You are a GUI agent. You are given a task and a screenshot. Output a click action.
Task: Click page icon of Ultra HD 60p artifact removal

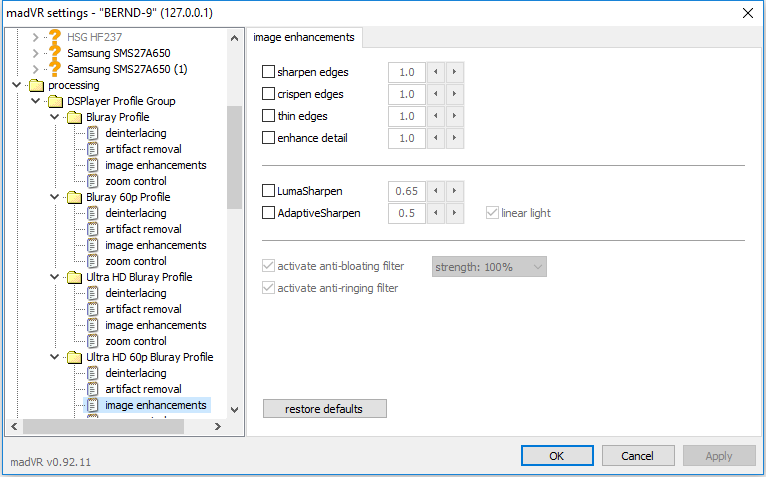(x=93, y=390)
